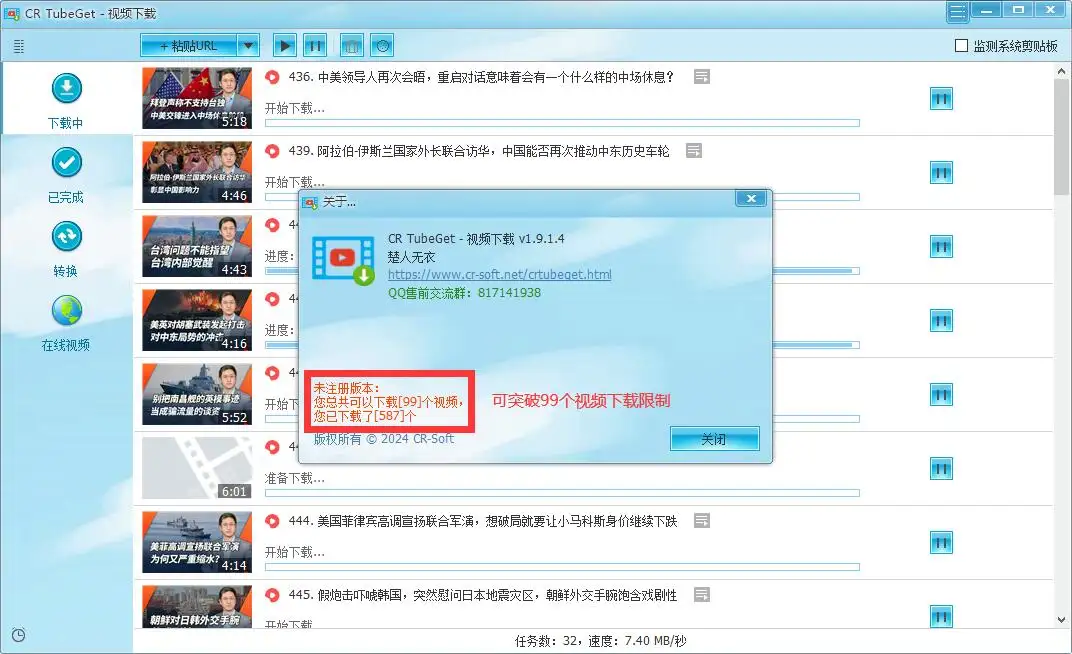The width and height of the screenshot is (1072, 654).
Task: Pause the download of video 436
Action: click(941, 99)
